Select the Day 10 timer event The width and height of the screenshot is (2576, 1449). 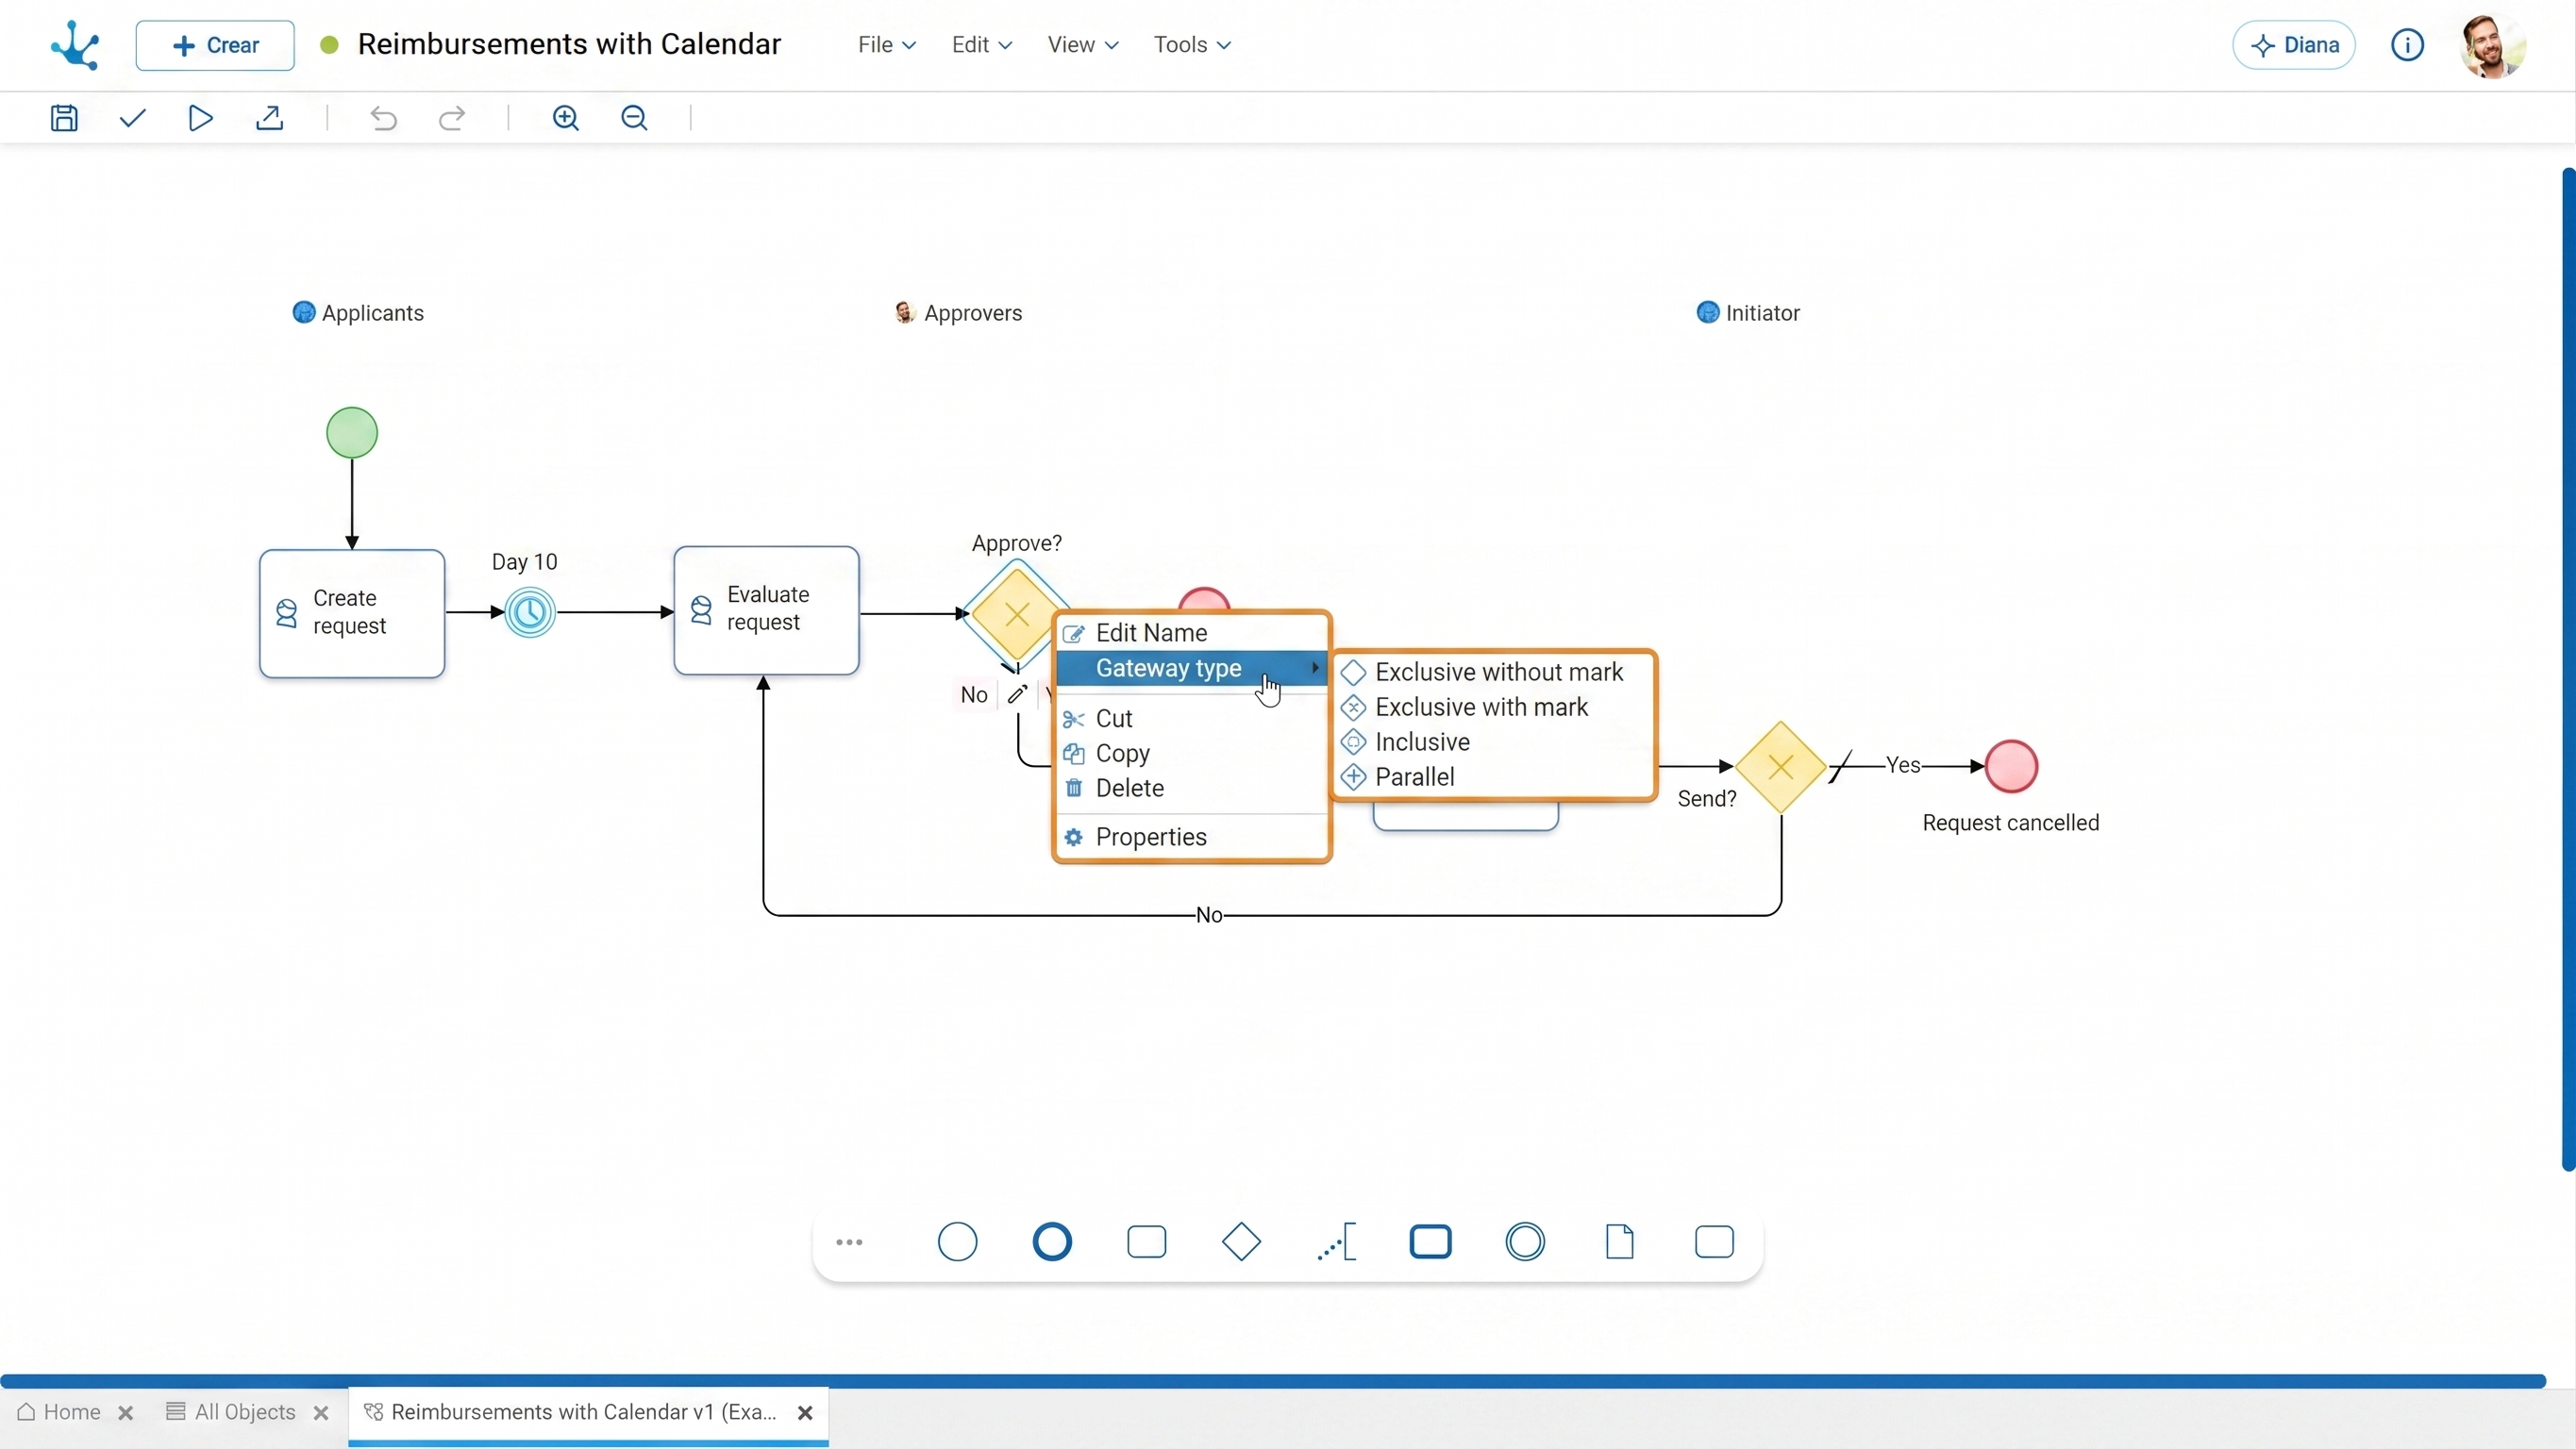pyautogui.click(x=530, y=612)
